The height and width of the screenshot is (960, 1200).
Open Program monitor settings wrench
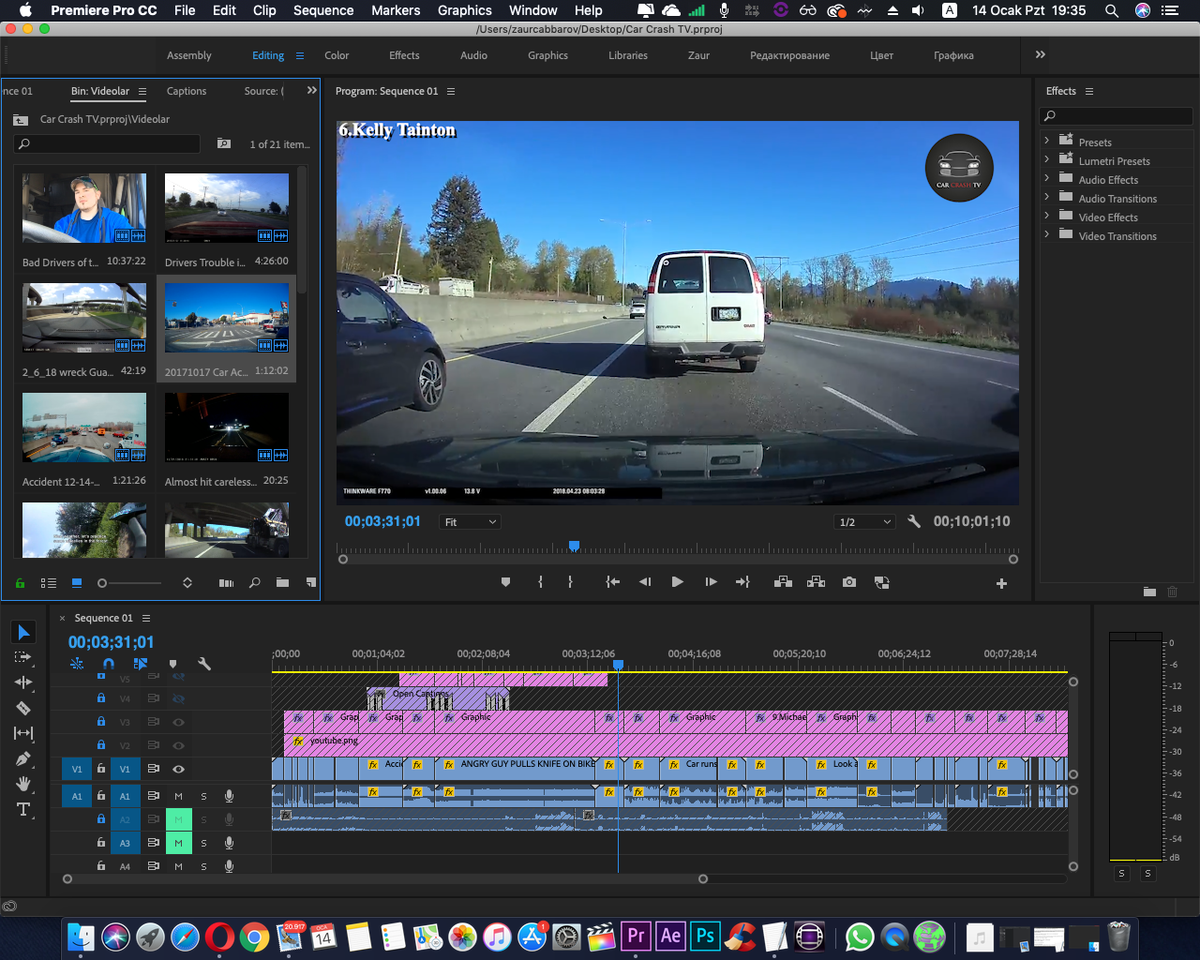point(913,522)
